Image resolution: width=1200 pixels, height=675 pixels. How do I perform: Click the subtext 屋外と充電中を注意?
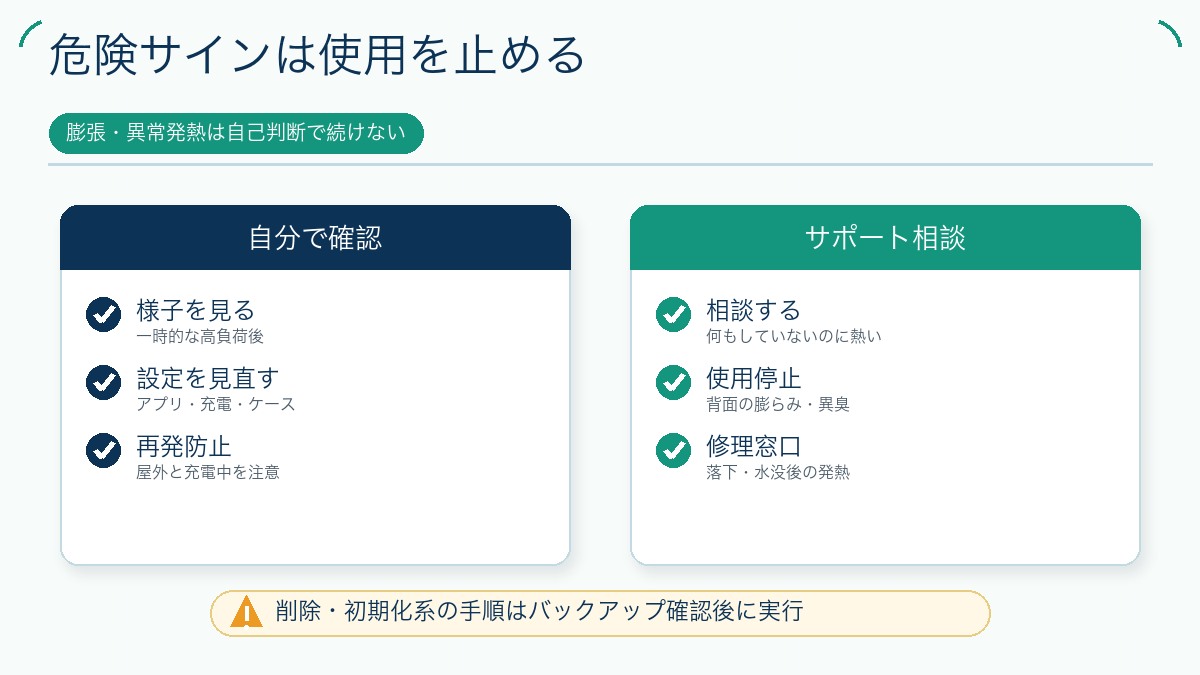(x=208, y=472)
